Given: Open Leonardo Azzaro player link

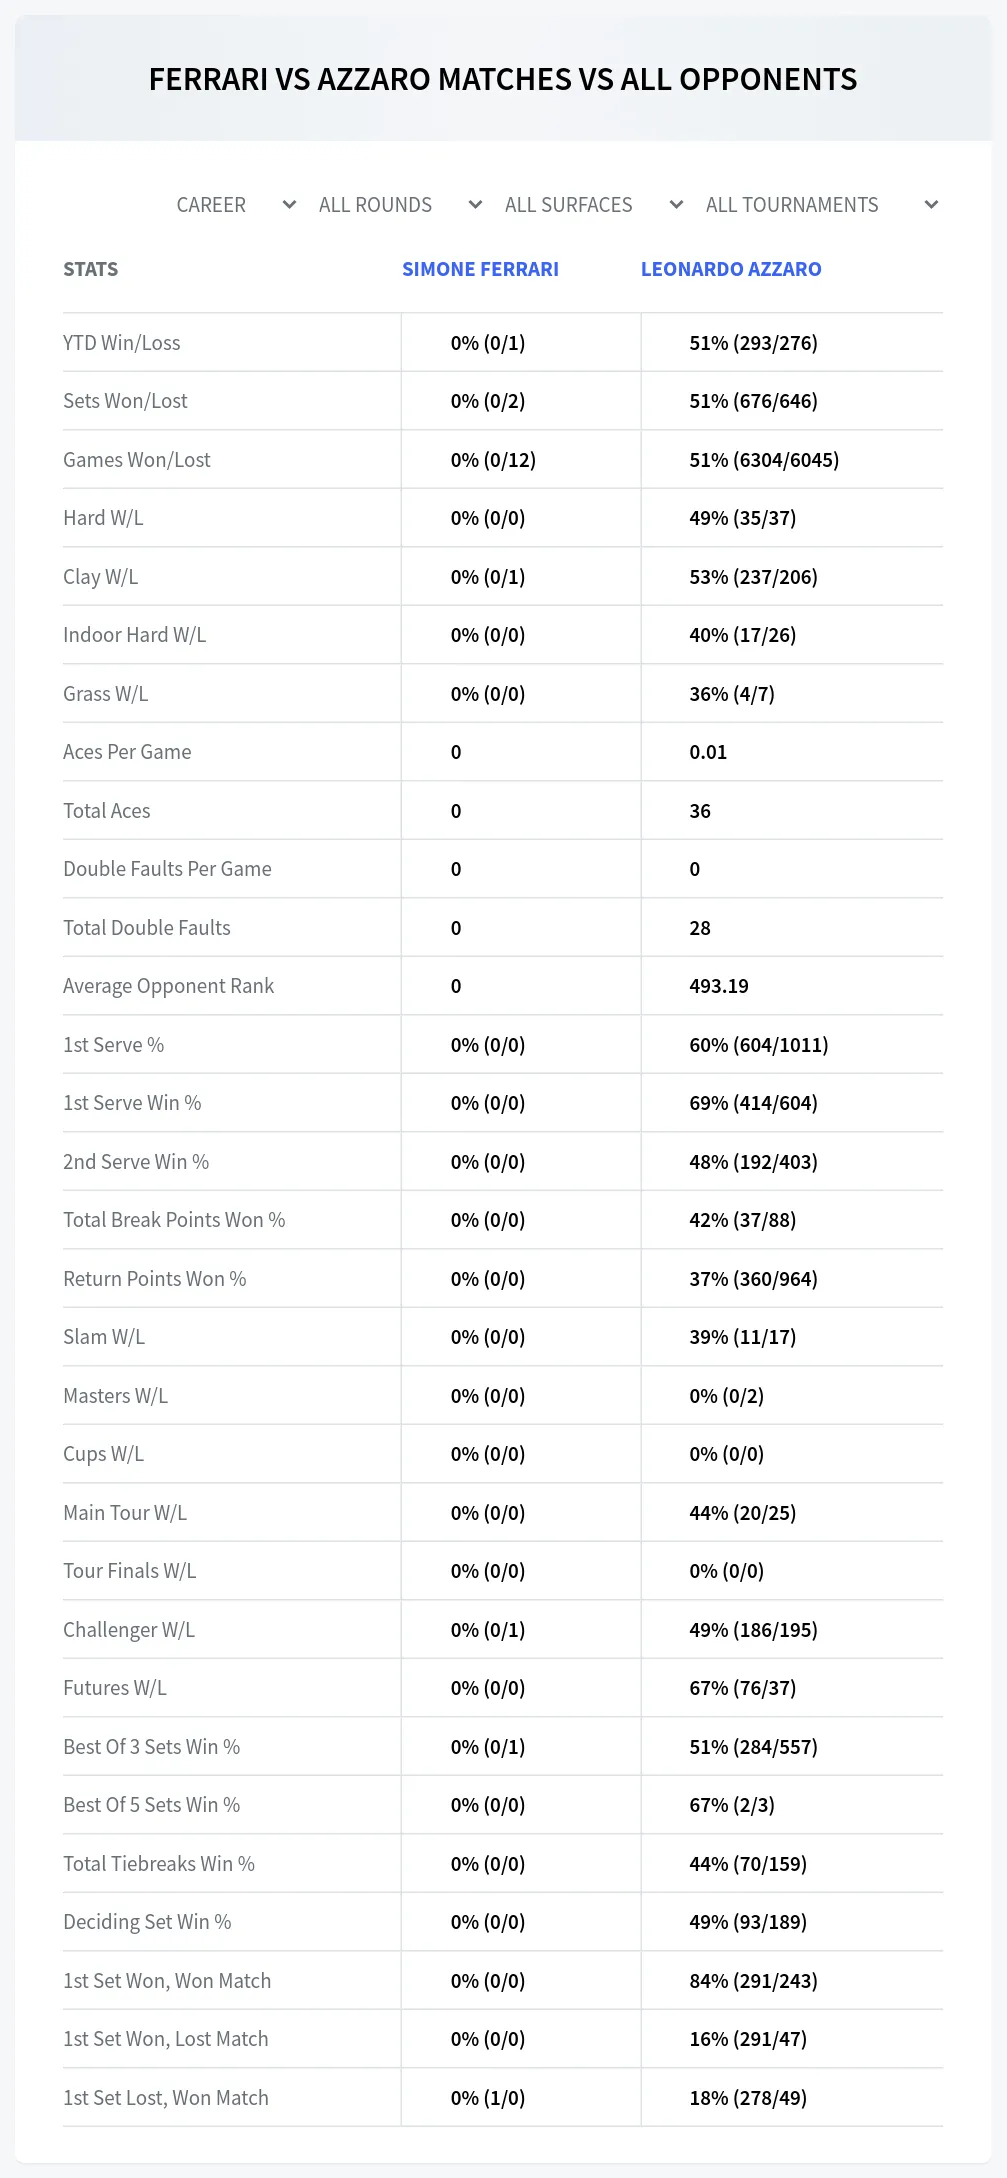Looking at the screenshot, I should [731, 269].
